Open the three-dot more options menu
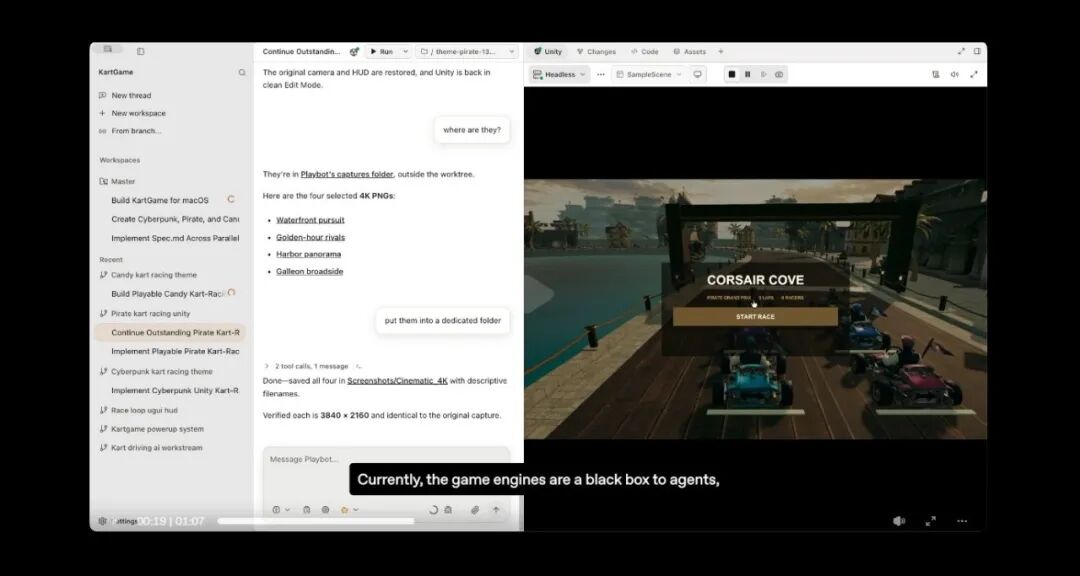 pos(601,74)
